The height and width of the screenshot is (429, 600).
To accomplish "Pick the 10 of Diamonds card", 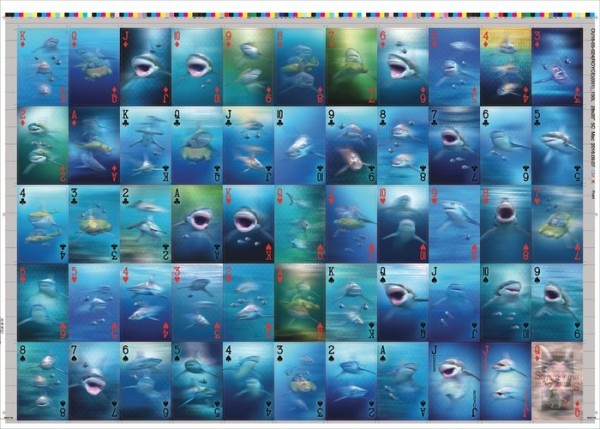I will coord(196,66).
